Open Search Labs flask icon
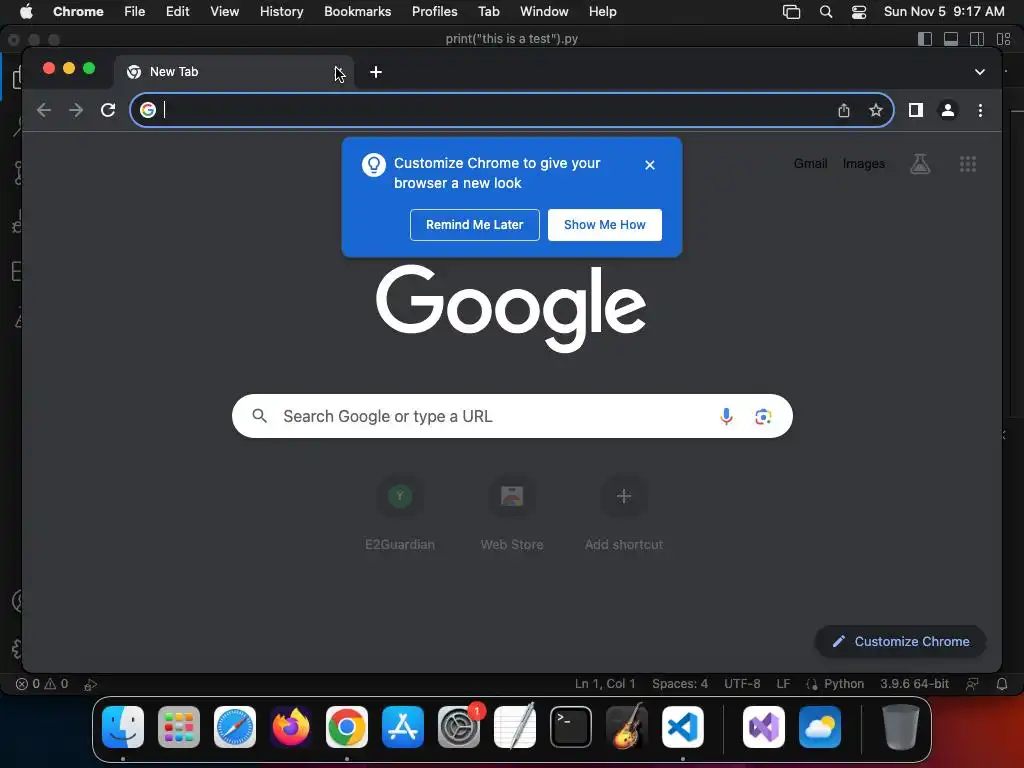Image resolution: width=1024 pixels, height=768 pixels. point(920,164)
